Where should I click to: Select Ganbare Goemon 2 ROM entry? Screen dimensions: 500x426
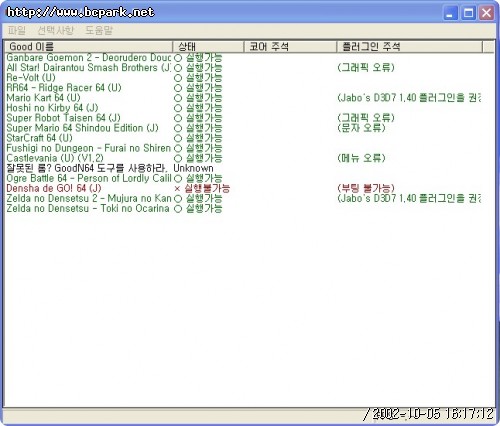(x=89, y=58)
